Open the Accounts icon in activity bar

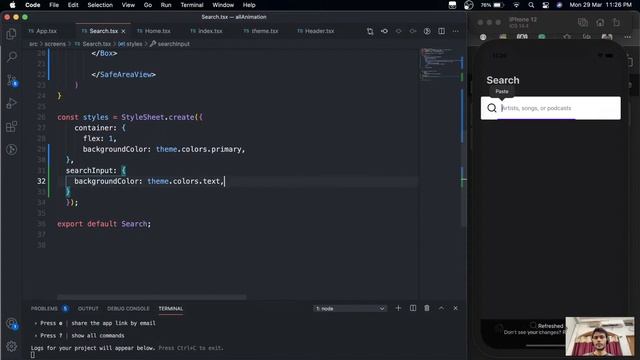coord(11,324)
